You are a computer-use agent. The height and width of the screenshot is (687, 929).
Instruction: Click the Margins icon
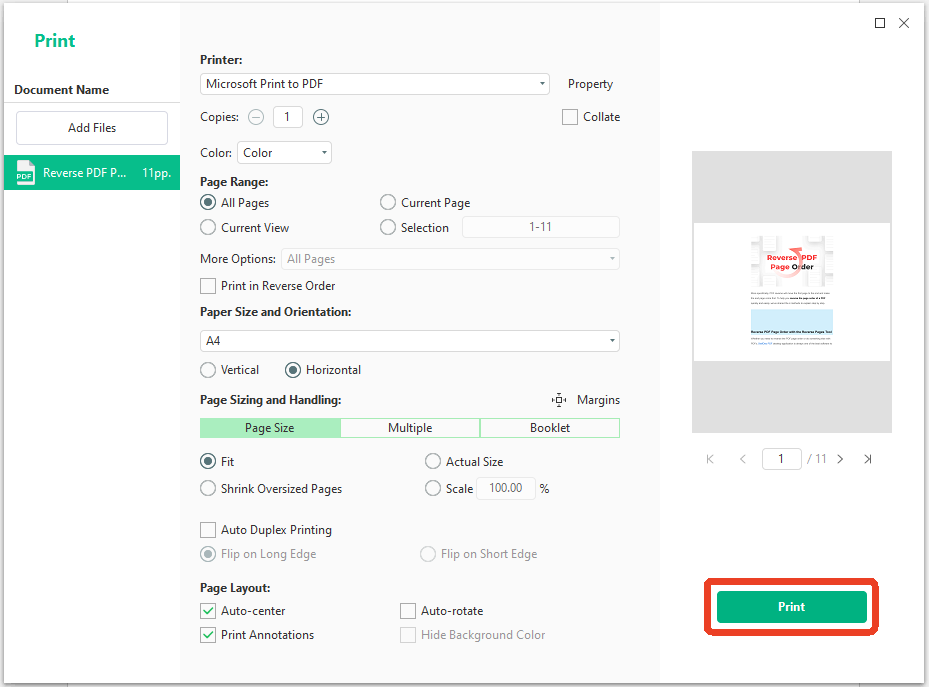559,400
